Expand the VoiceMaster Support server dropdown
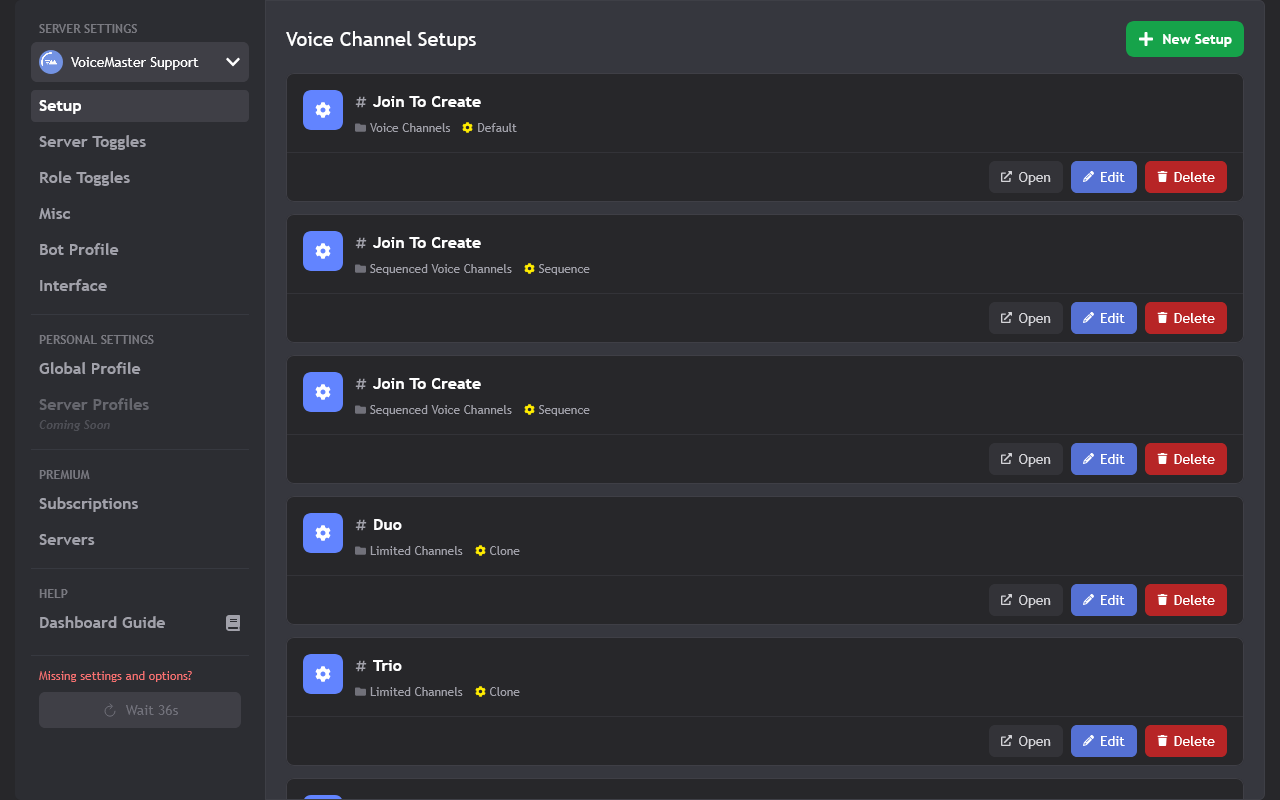This screenshot has height=800, width=1280. click(x=233, y=62)
